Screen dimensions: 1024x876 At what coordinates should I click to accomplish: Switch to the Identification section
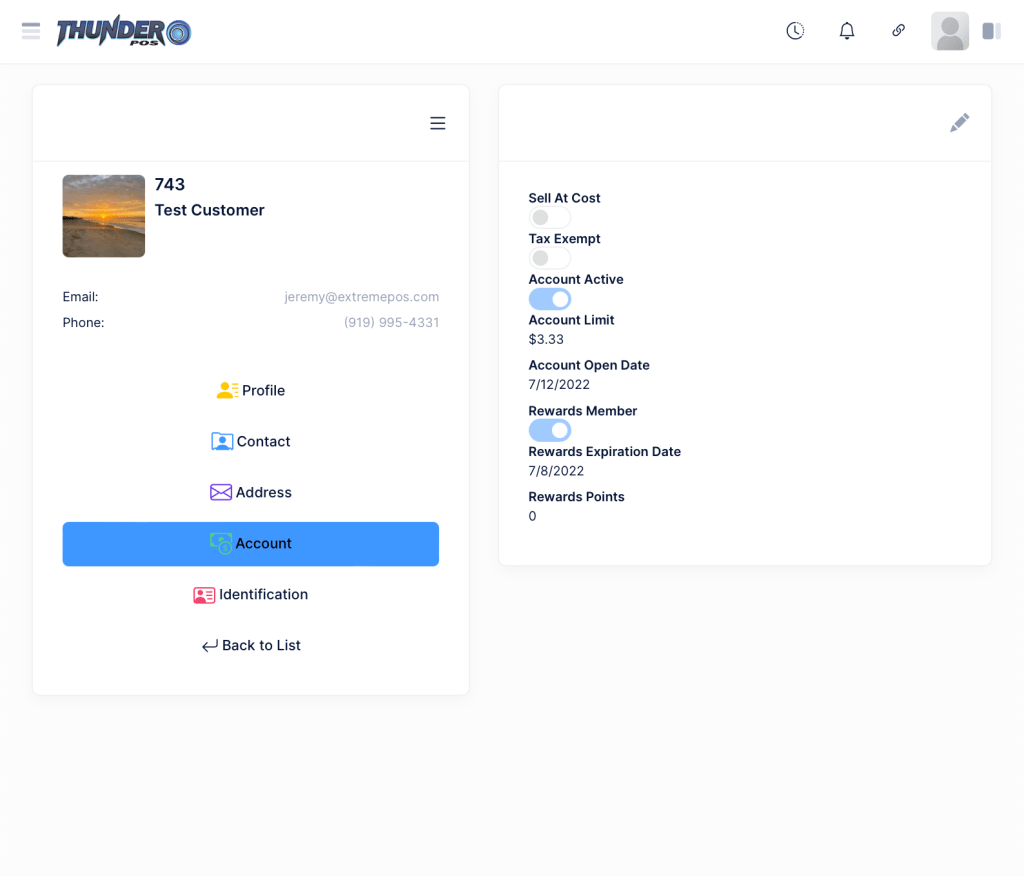[x=251, y=594]
